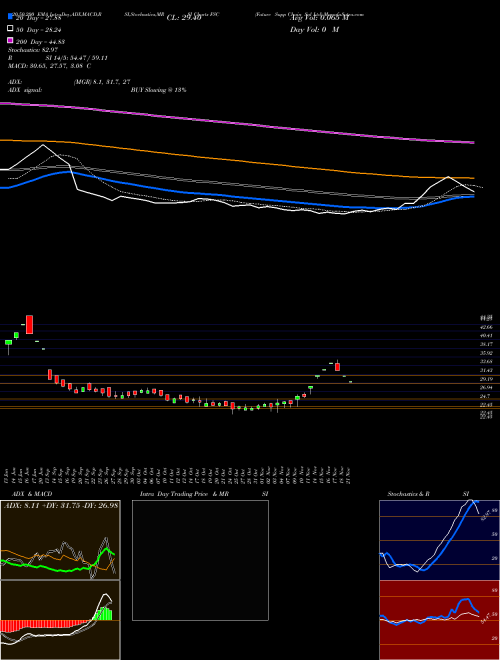Click the orange moving average line
The width and height of the screenshot is (500, 660).
click(237, 160)
